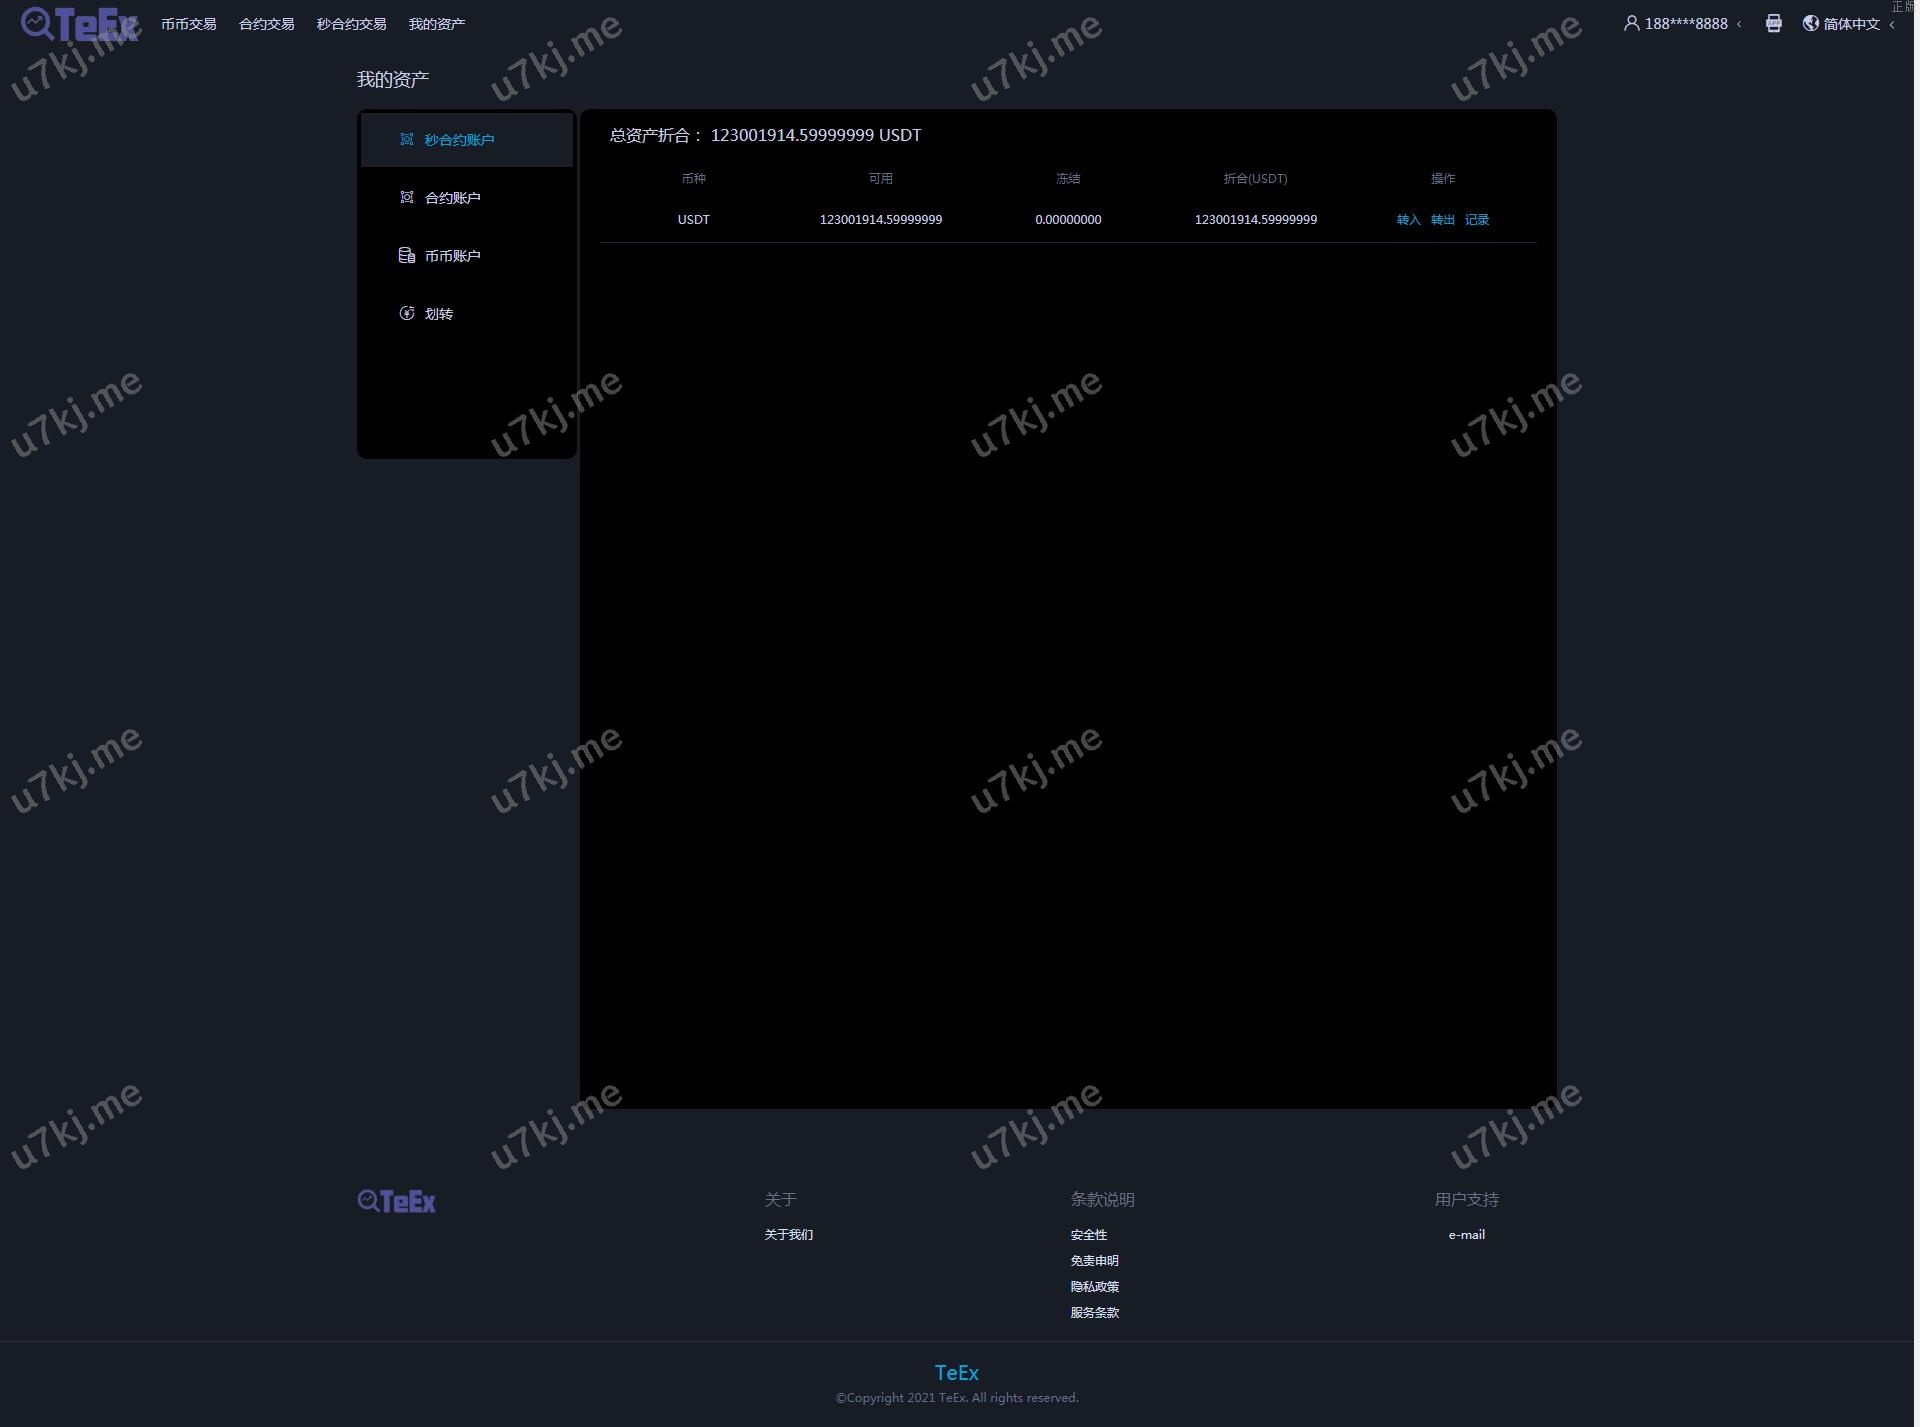The image size is (1920, 1427).
Task: Select 秒合约交易 navigation item
Action: pyautogui.click(x=351, y=24)
